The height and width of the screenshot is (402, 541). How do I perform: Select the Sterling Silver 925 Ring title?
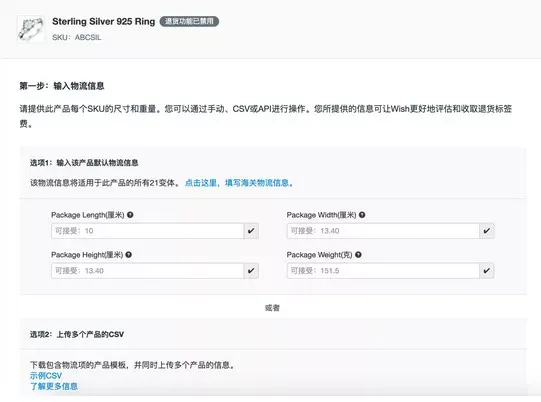(x=104, y=21)
